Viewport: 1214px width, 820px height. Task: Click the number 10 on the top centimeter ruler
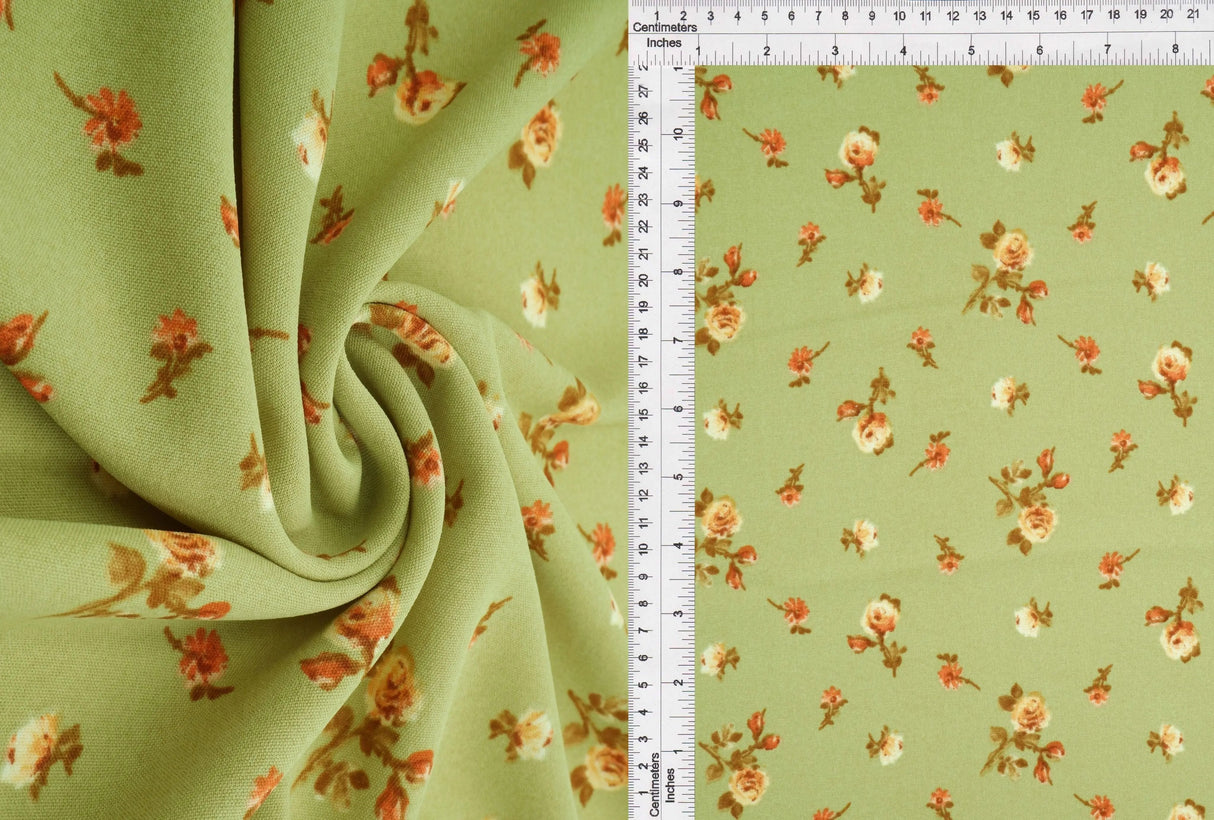[x=901, y=16]
